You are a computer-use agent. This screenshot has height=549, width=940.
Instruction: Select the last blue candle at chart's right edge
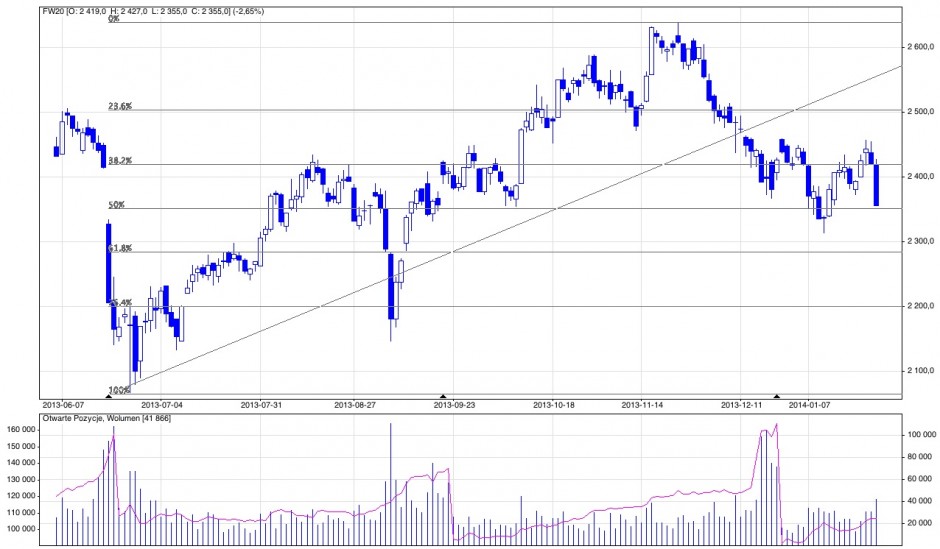[x=876, y=185]
